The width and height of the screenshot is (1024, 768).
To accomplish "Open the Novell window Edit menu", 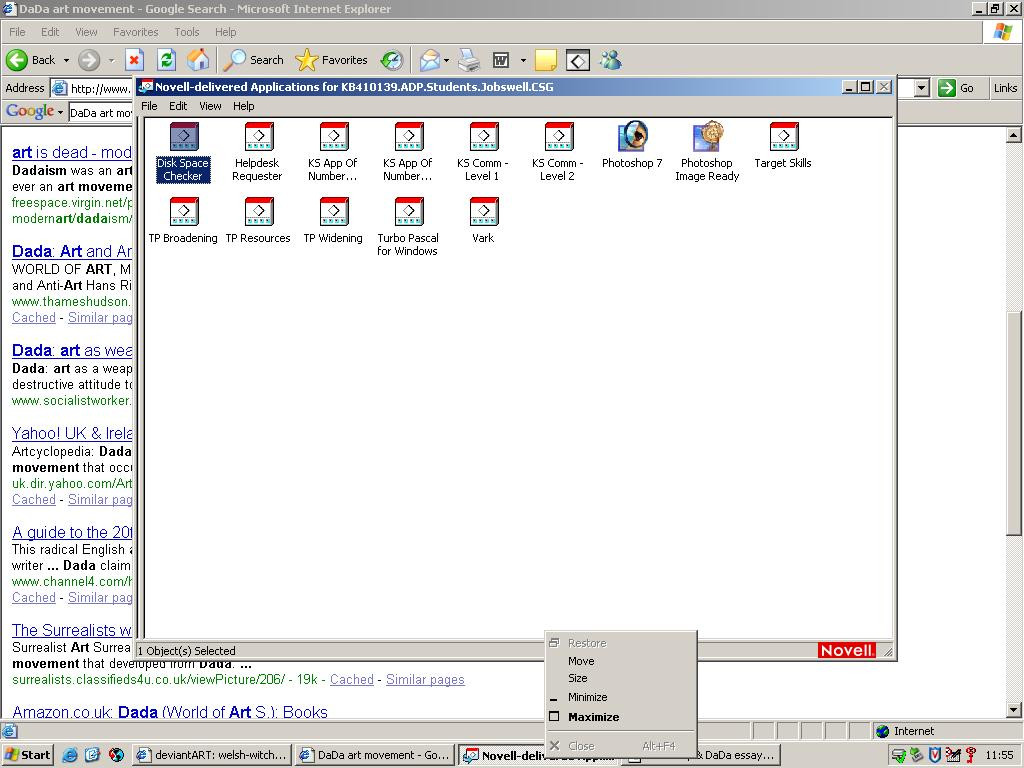I will click(x=178, y=106).
